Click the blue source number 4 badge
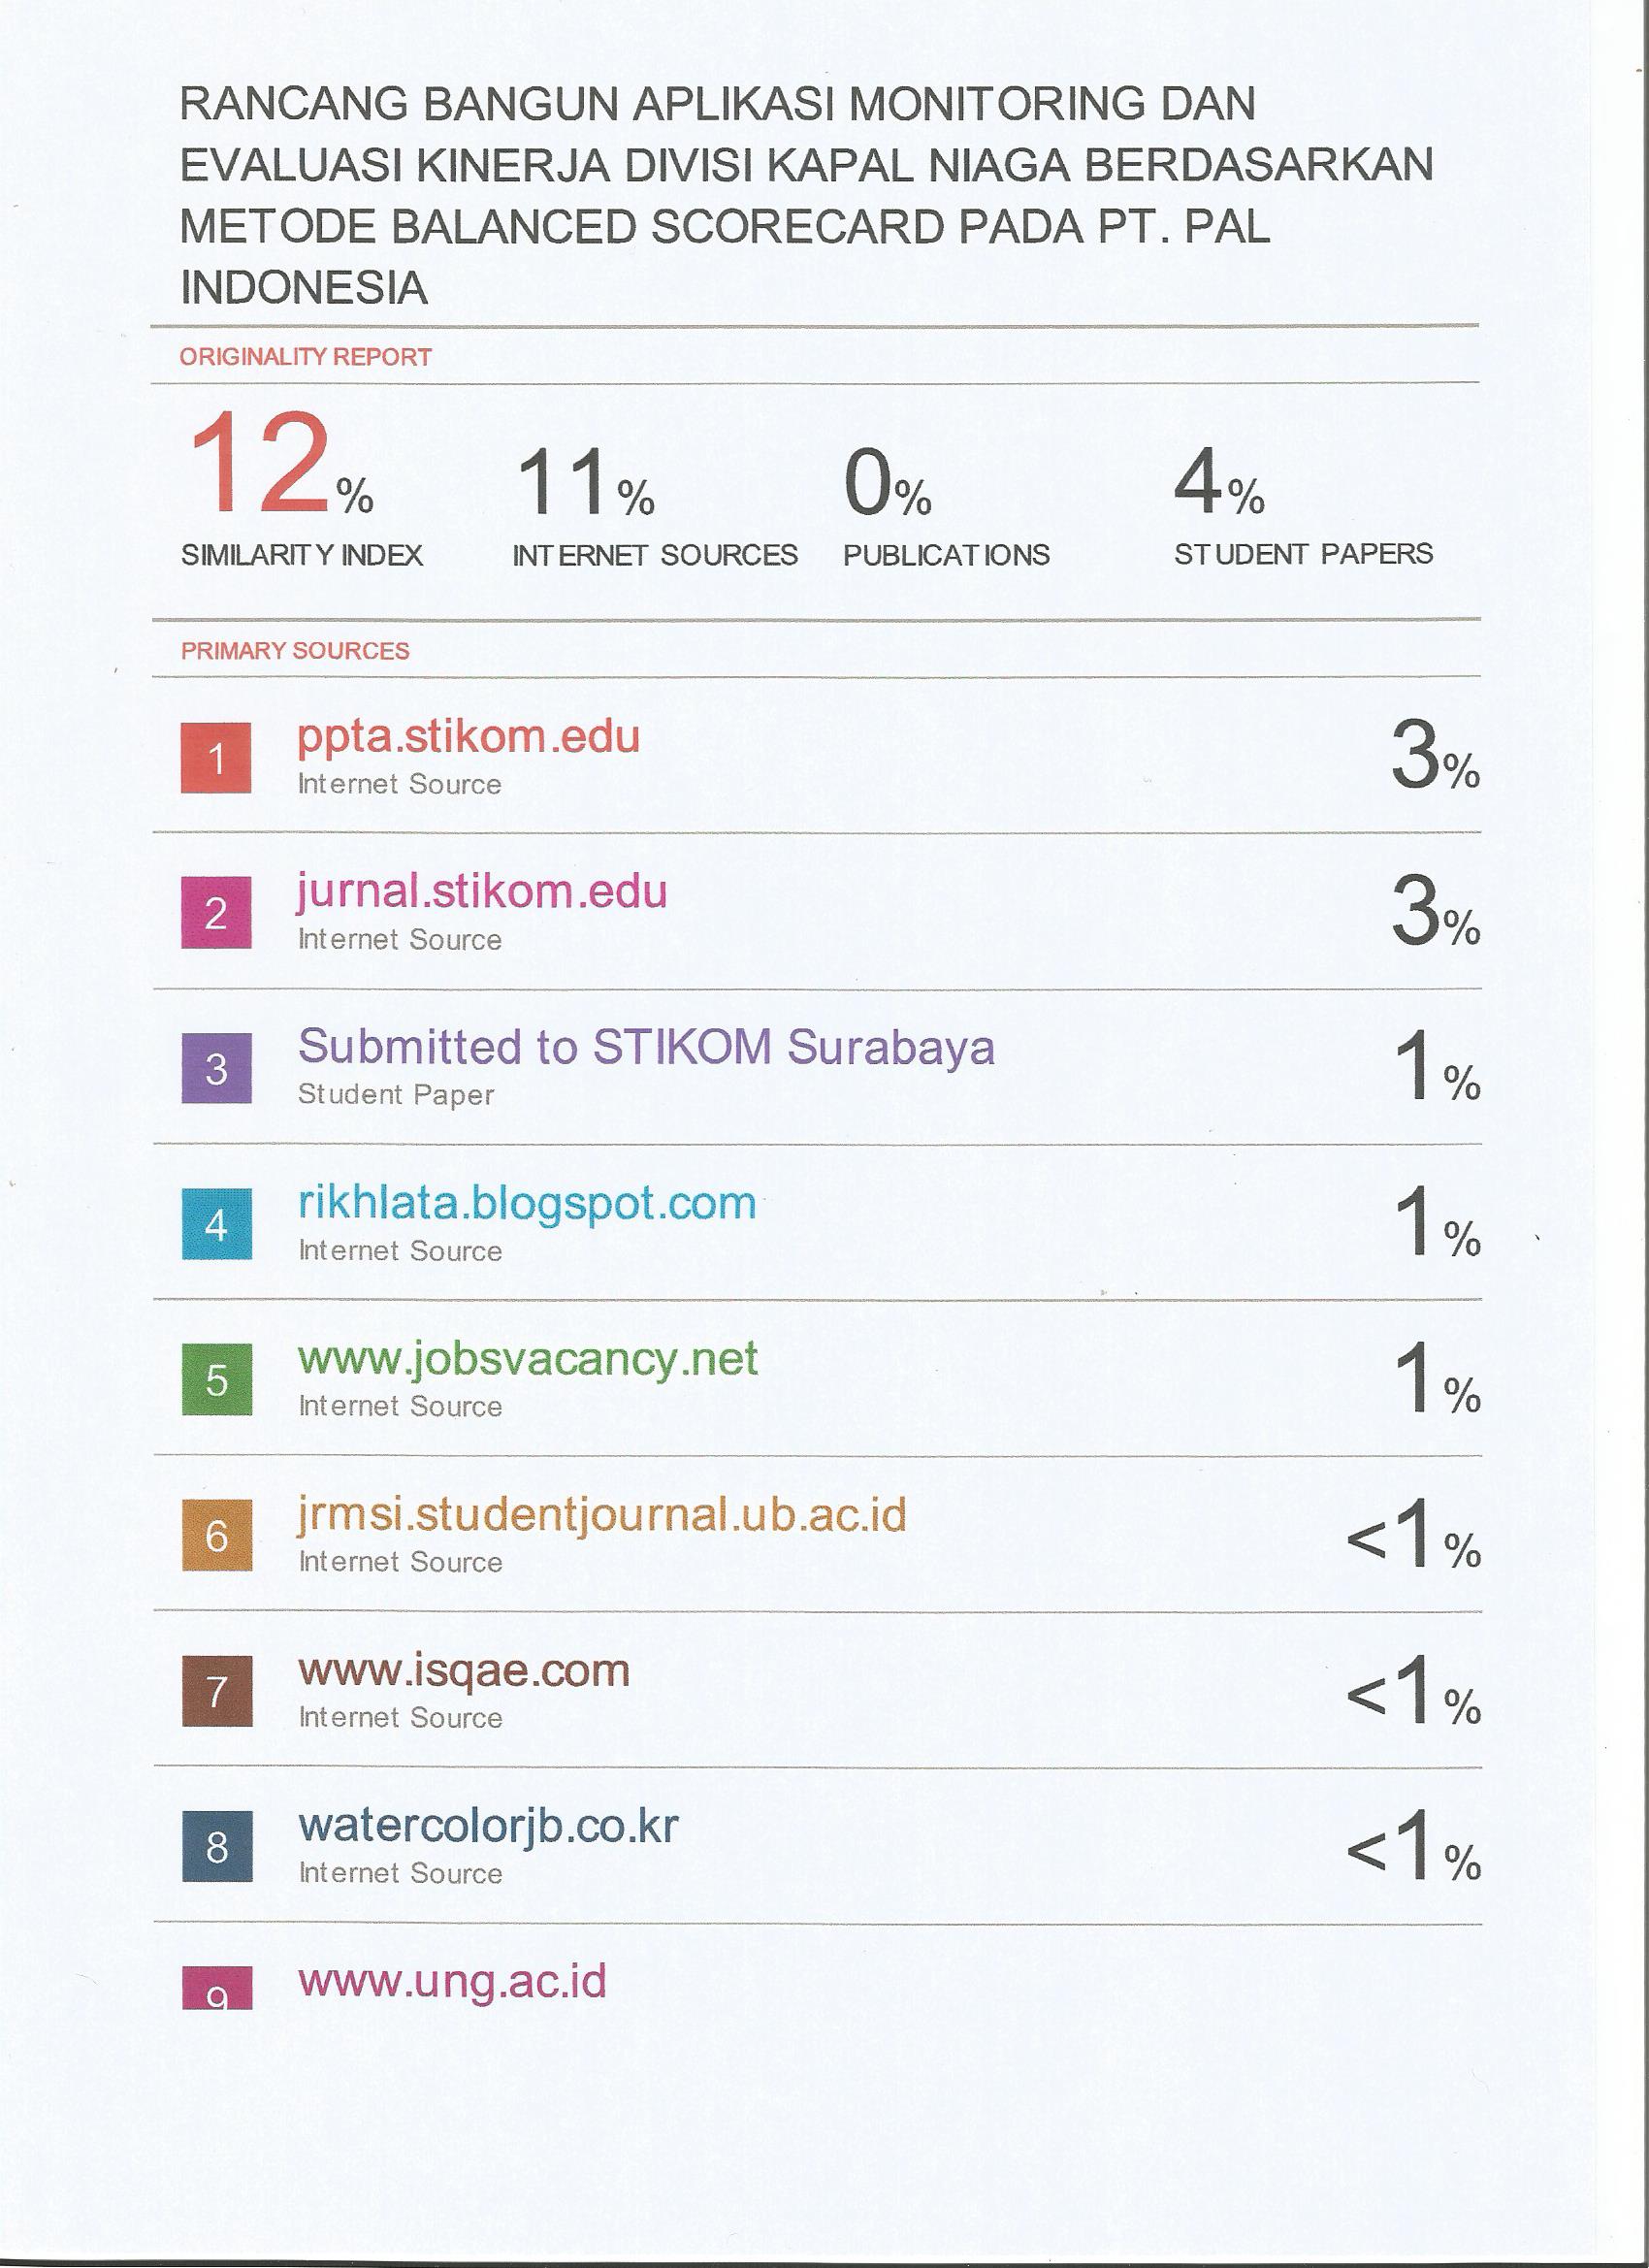The height and width of the screenshot is (2268, 1649). click(x=216, y=1224)
